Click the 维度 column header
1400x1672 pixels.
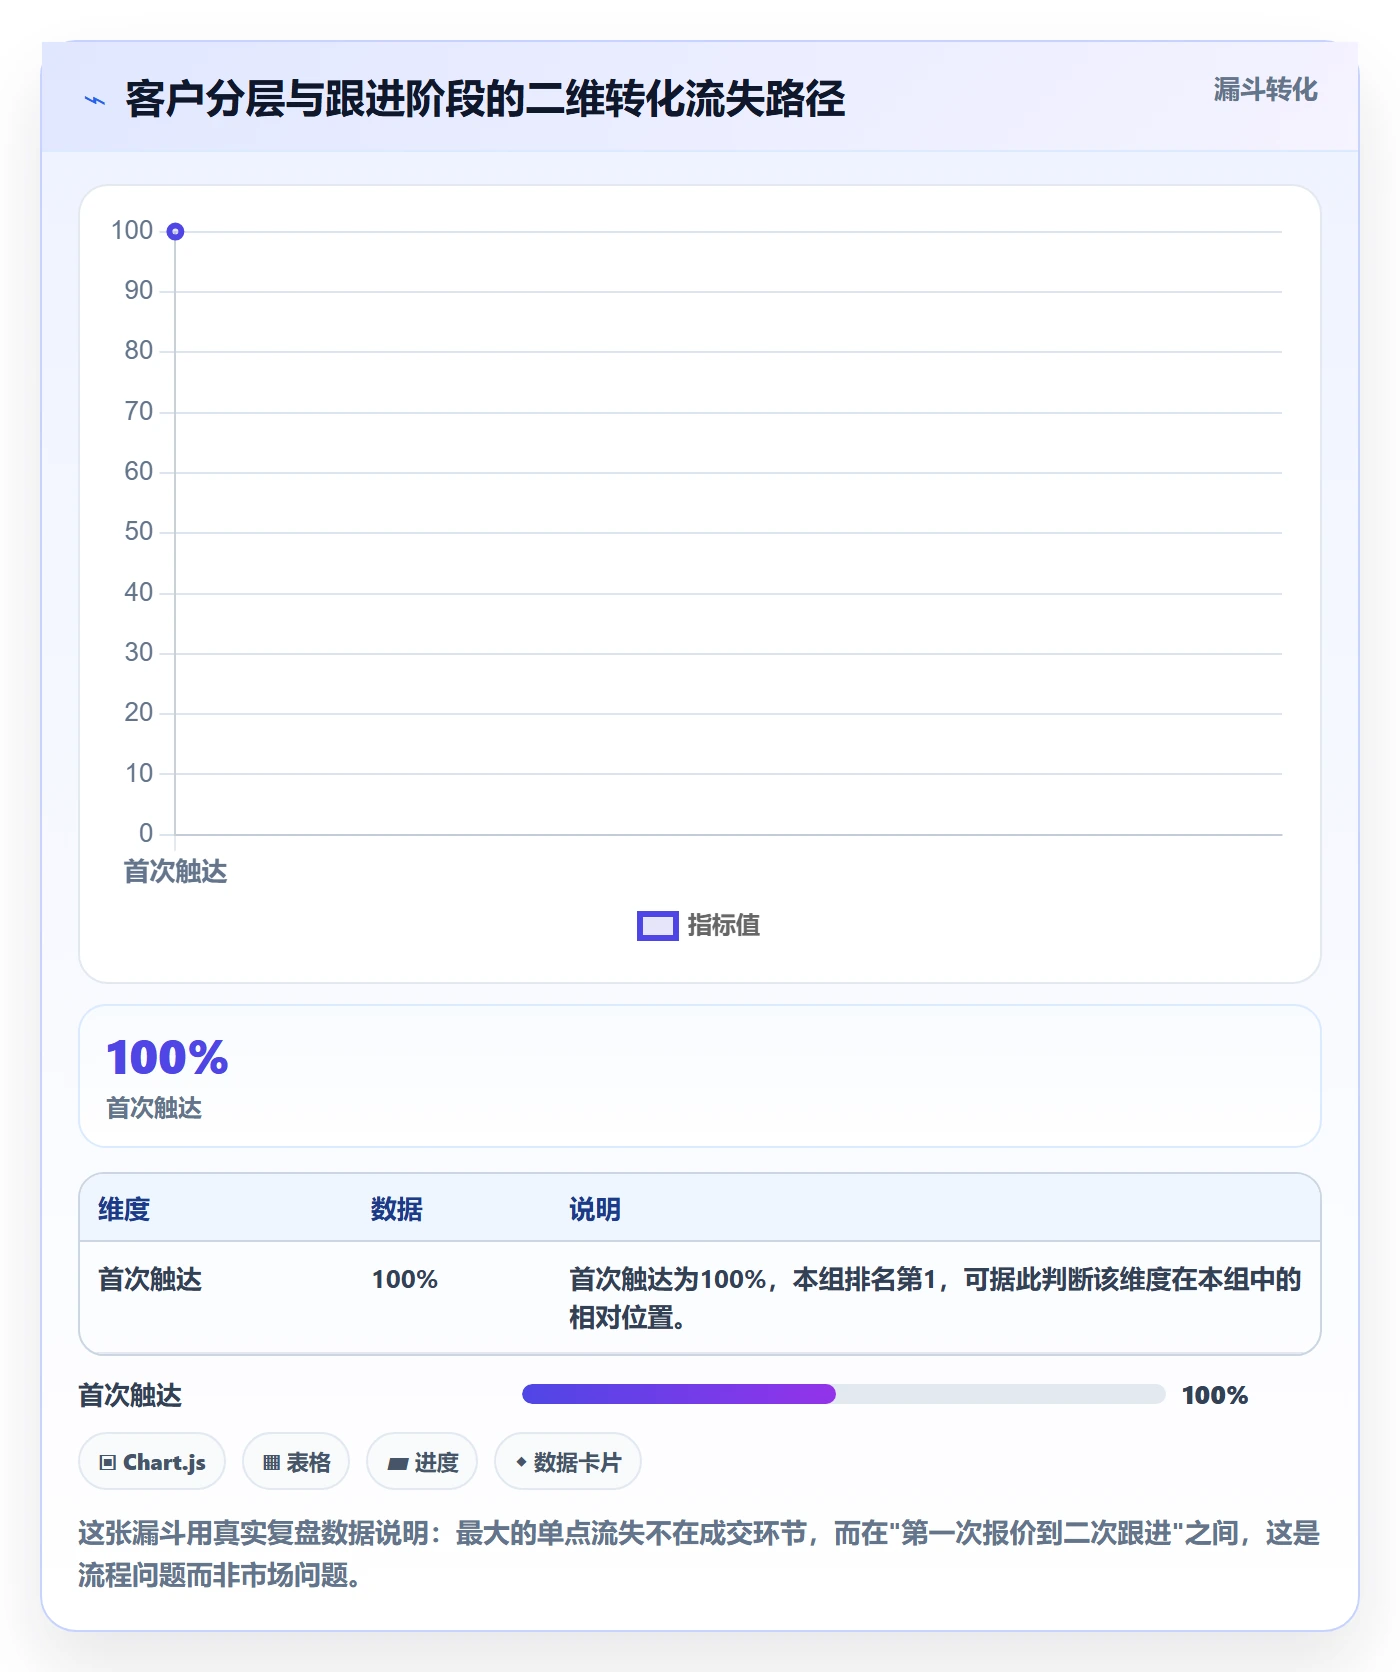tap(124, 1209)
